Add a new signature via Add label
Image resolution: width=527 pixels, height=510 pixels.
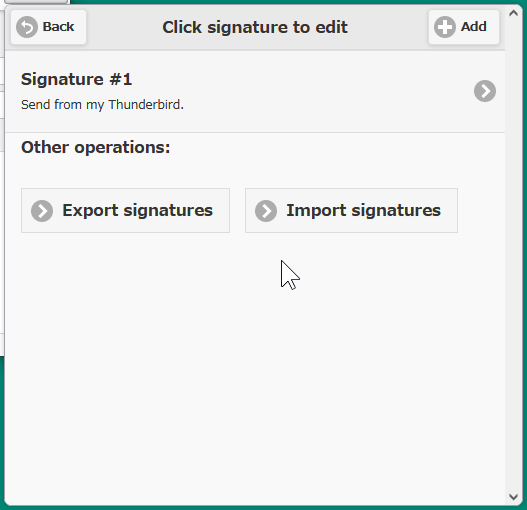[x=474, y=27]
